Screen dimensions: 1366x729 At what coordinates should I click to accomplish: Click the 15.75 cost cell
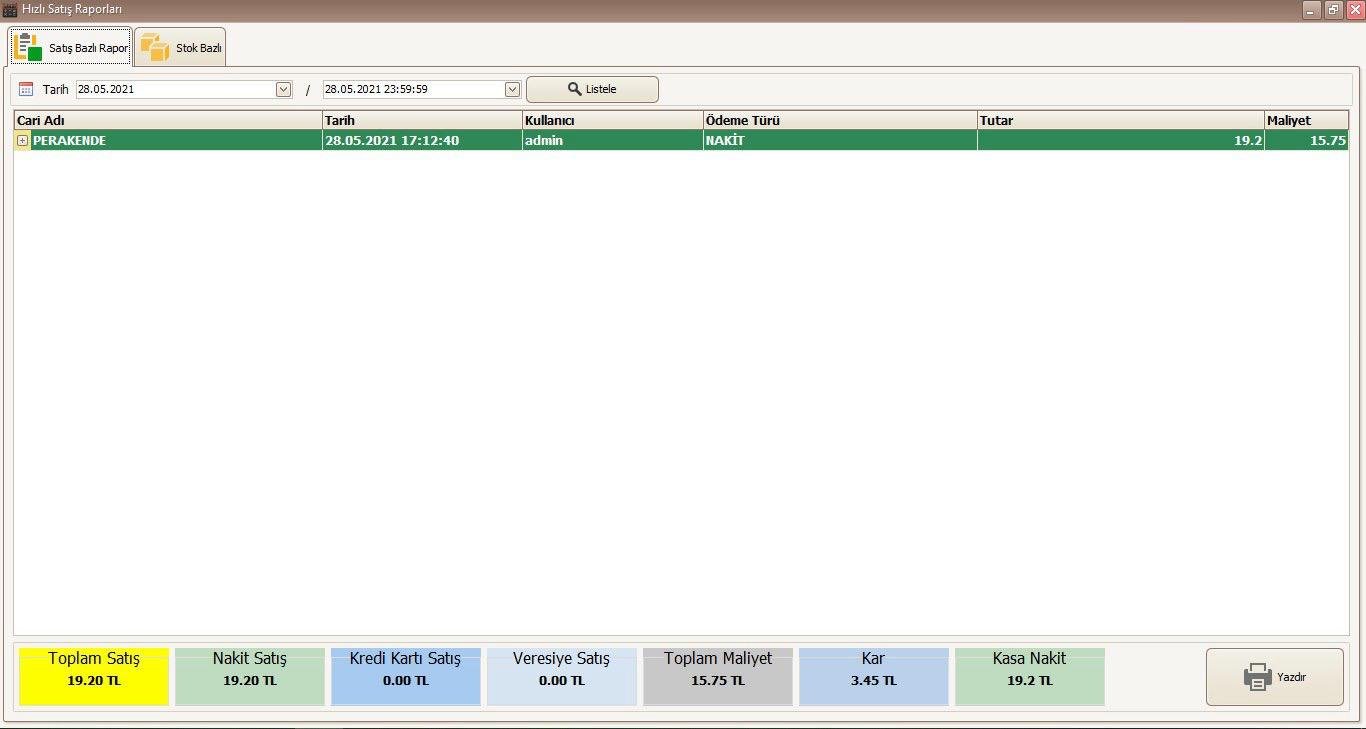tap(1306, 140)
